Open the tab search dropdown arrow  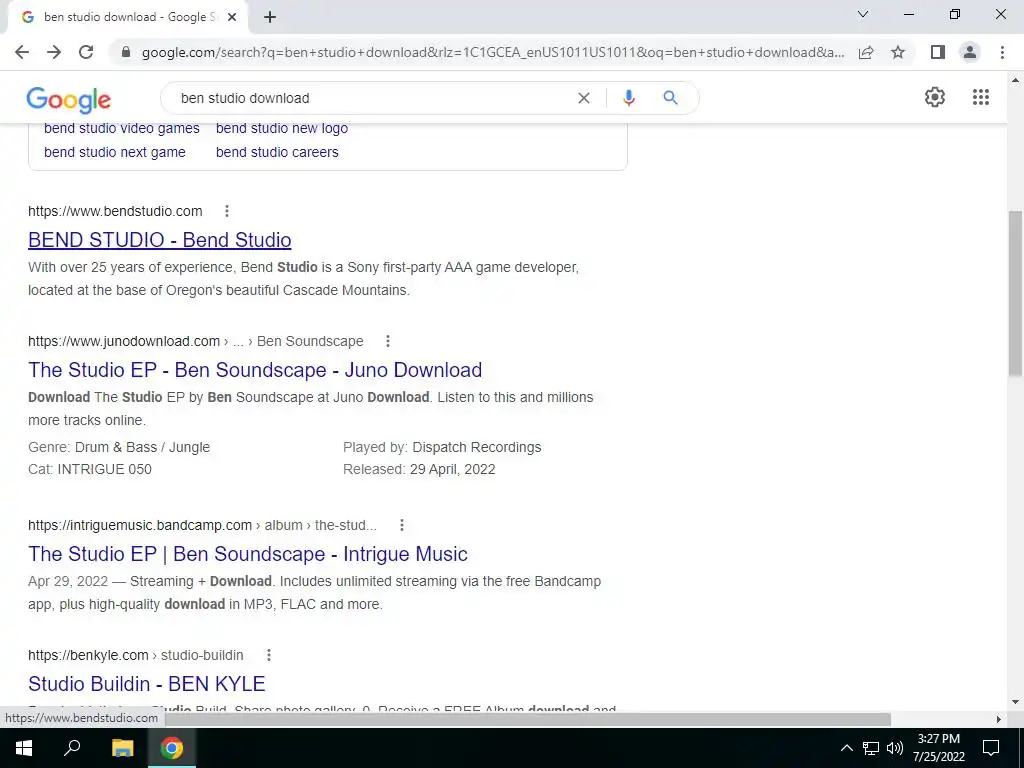pyautogui.click(x=863, y=14)
